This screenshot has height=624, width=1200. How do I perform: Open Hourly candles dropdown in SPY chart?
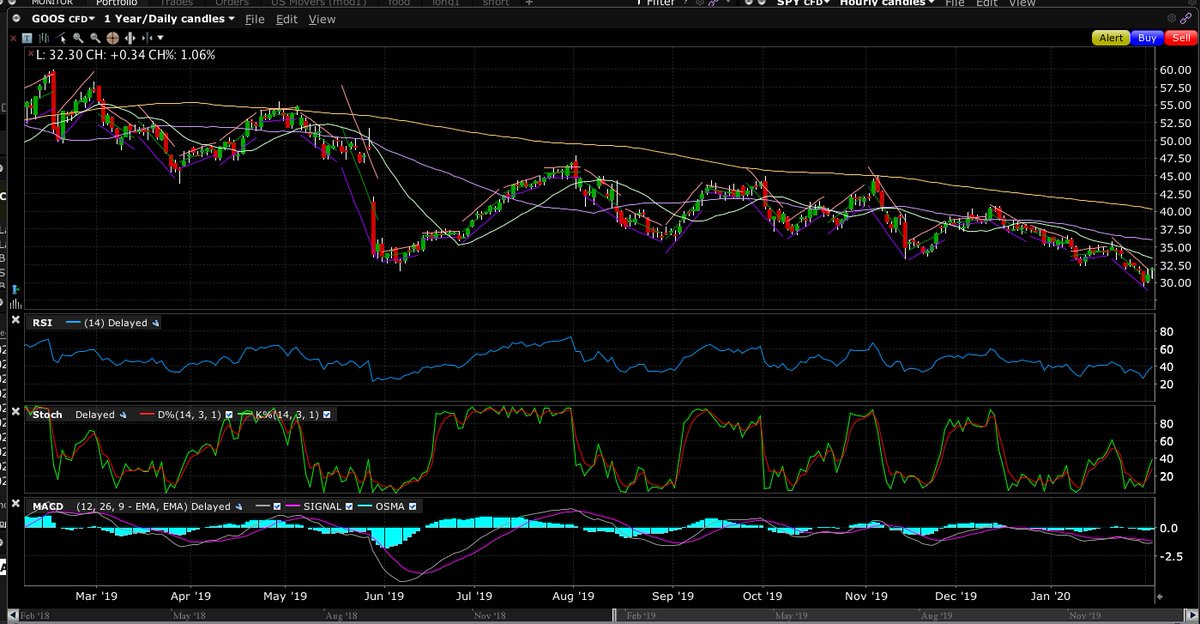tap(887, 3)
